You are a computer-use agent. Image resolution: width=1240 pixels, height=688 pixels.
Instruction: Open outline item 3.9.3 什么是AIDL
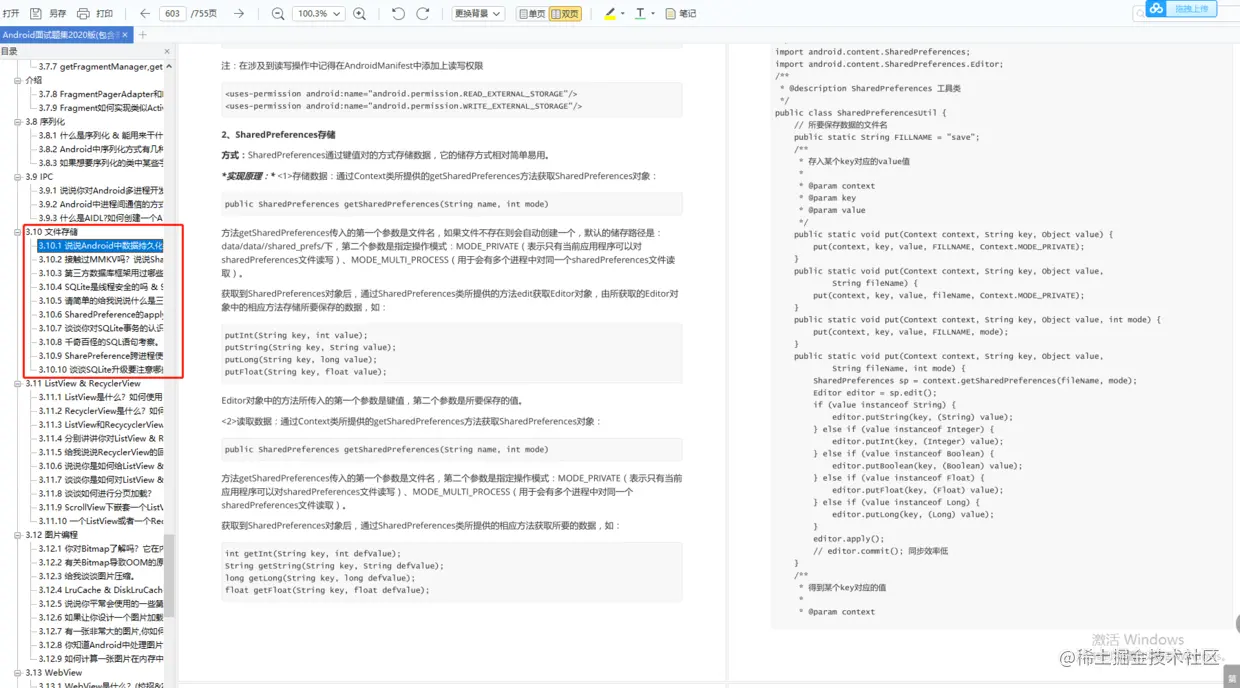point(100,218)
